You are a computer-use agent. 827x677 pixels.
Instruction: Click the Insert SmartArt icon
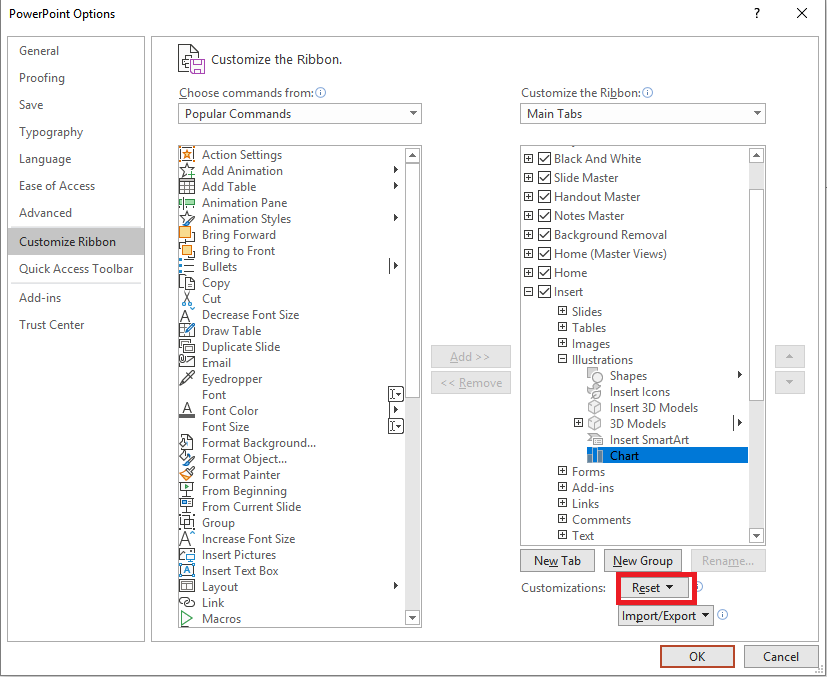click(x=595, y=440)
